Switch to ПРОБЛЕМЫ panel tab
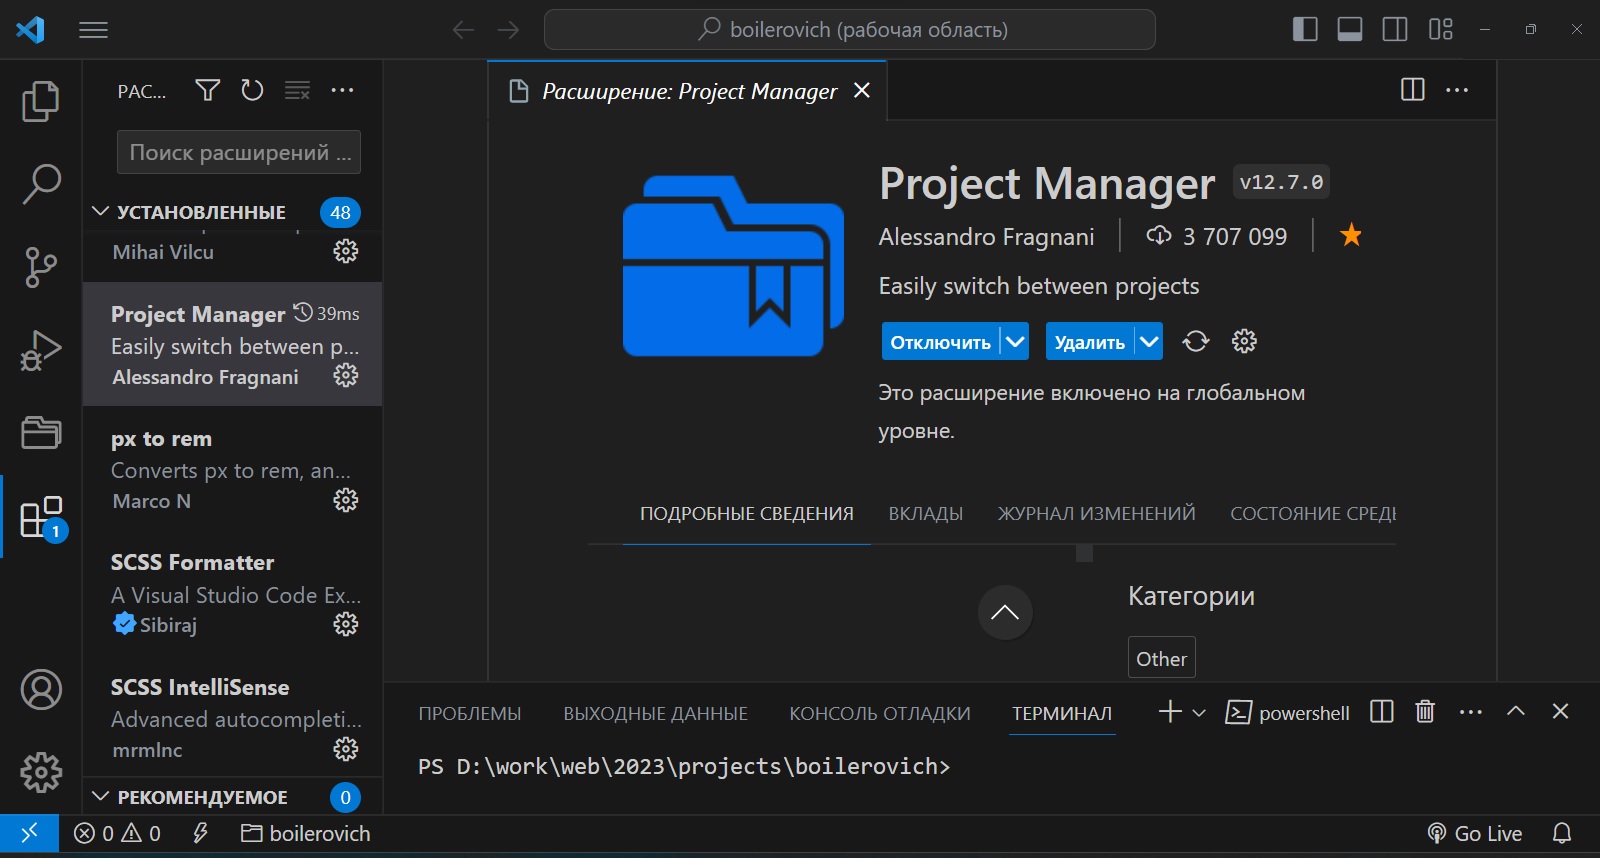The height and width of the screenshot is (858, 1600). (470, 714)
